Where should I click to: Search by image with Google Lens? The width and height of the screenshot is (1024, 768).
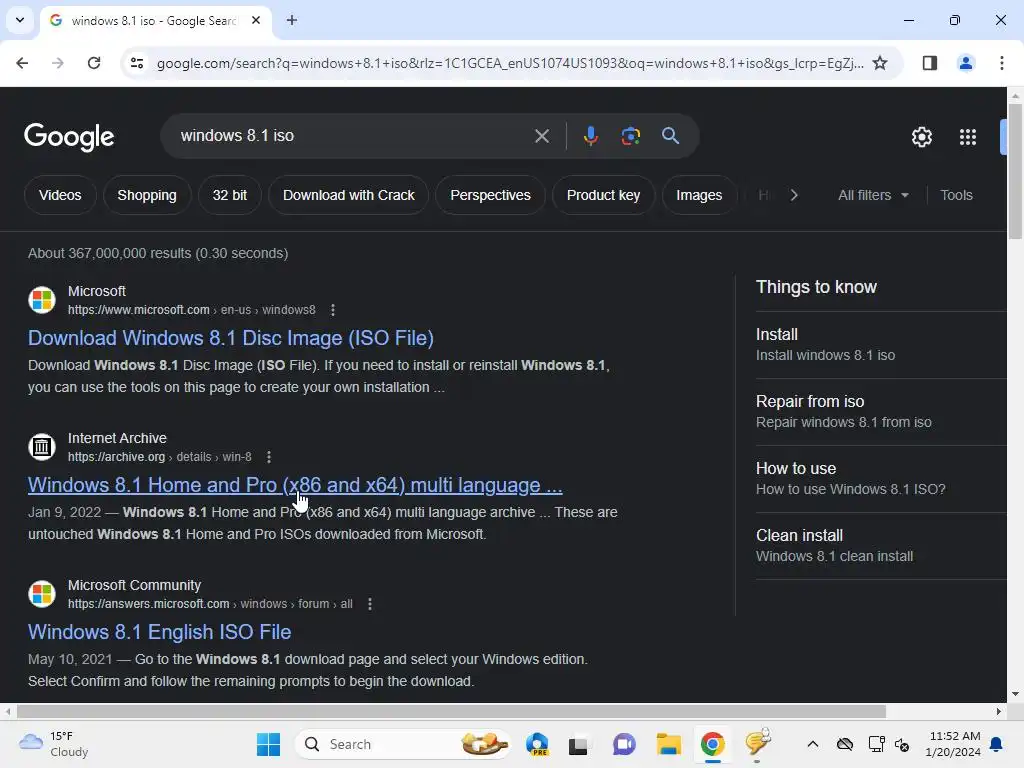[630, 136]
